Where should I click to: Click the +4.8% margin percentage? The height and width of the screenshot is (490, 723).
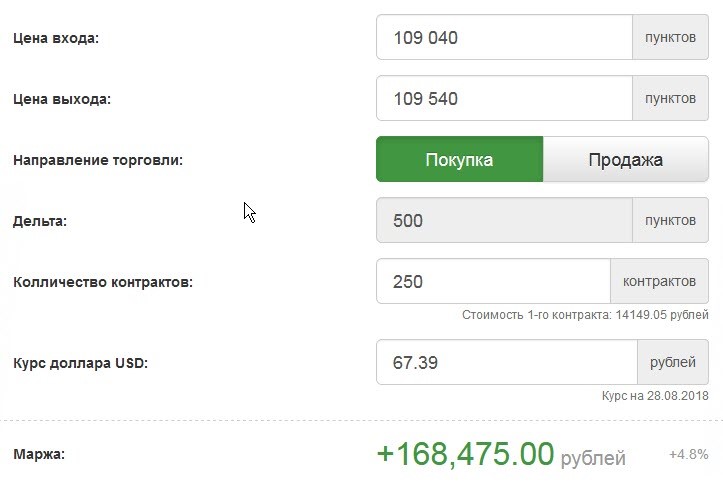pos(688,455)
